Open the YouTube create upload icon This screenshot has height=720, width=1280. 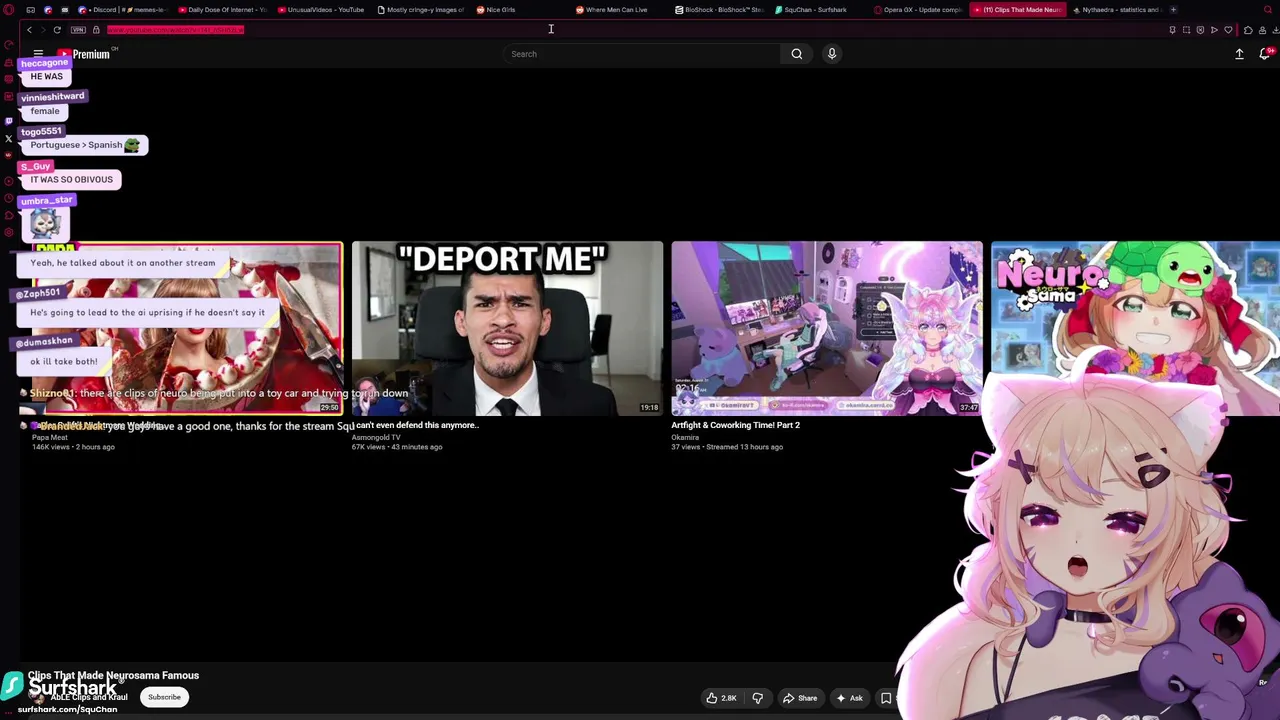(x=1239, y=54)
